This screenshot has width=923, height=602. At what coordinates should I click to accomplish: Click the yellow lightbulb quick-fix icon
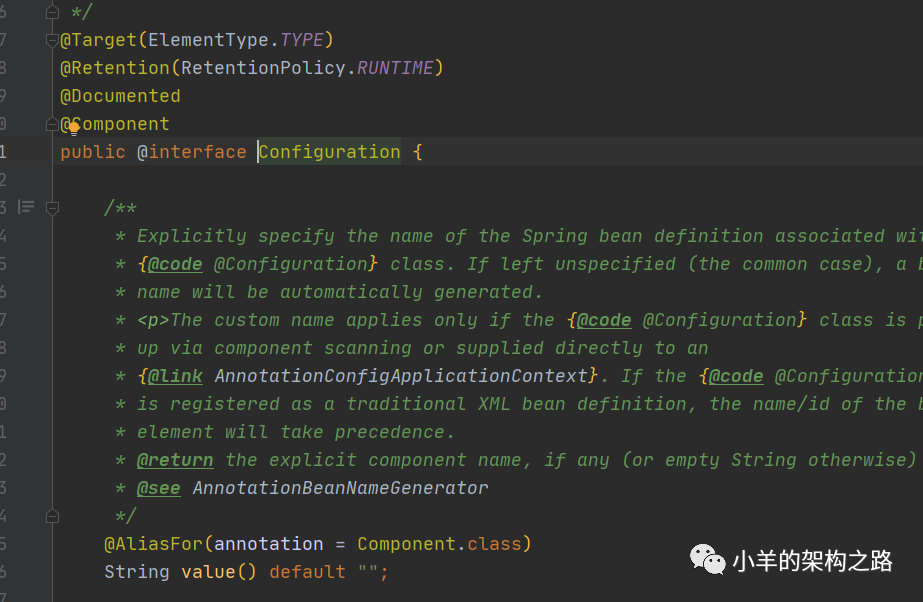pos(73,128)
